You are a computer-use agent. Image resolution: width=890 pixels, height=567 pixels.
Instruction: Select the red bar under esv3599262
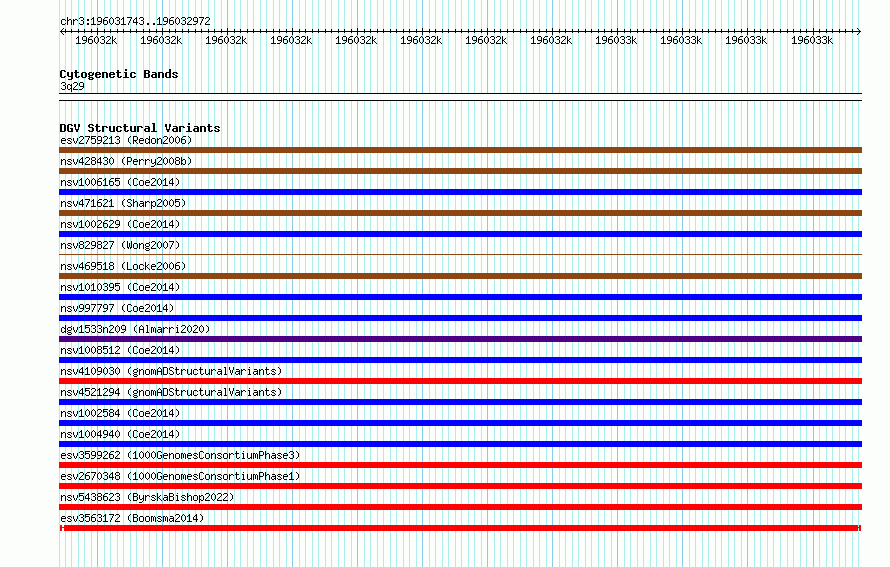[460, 465]
